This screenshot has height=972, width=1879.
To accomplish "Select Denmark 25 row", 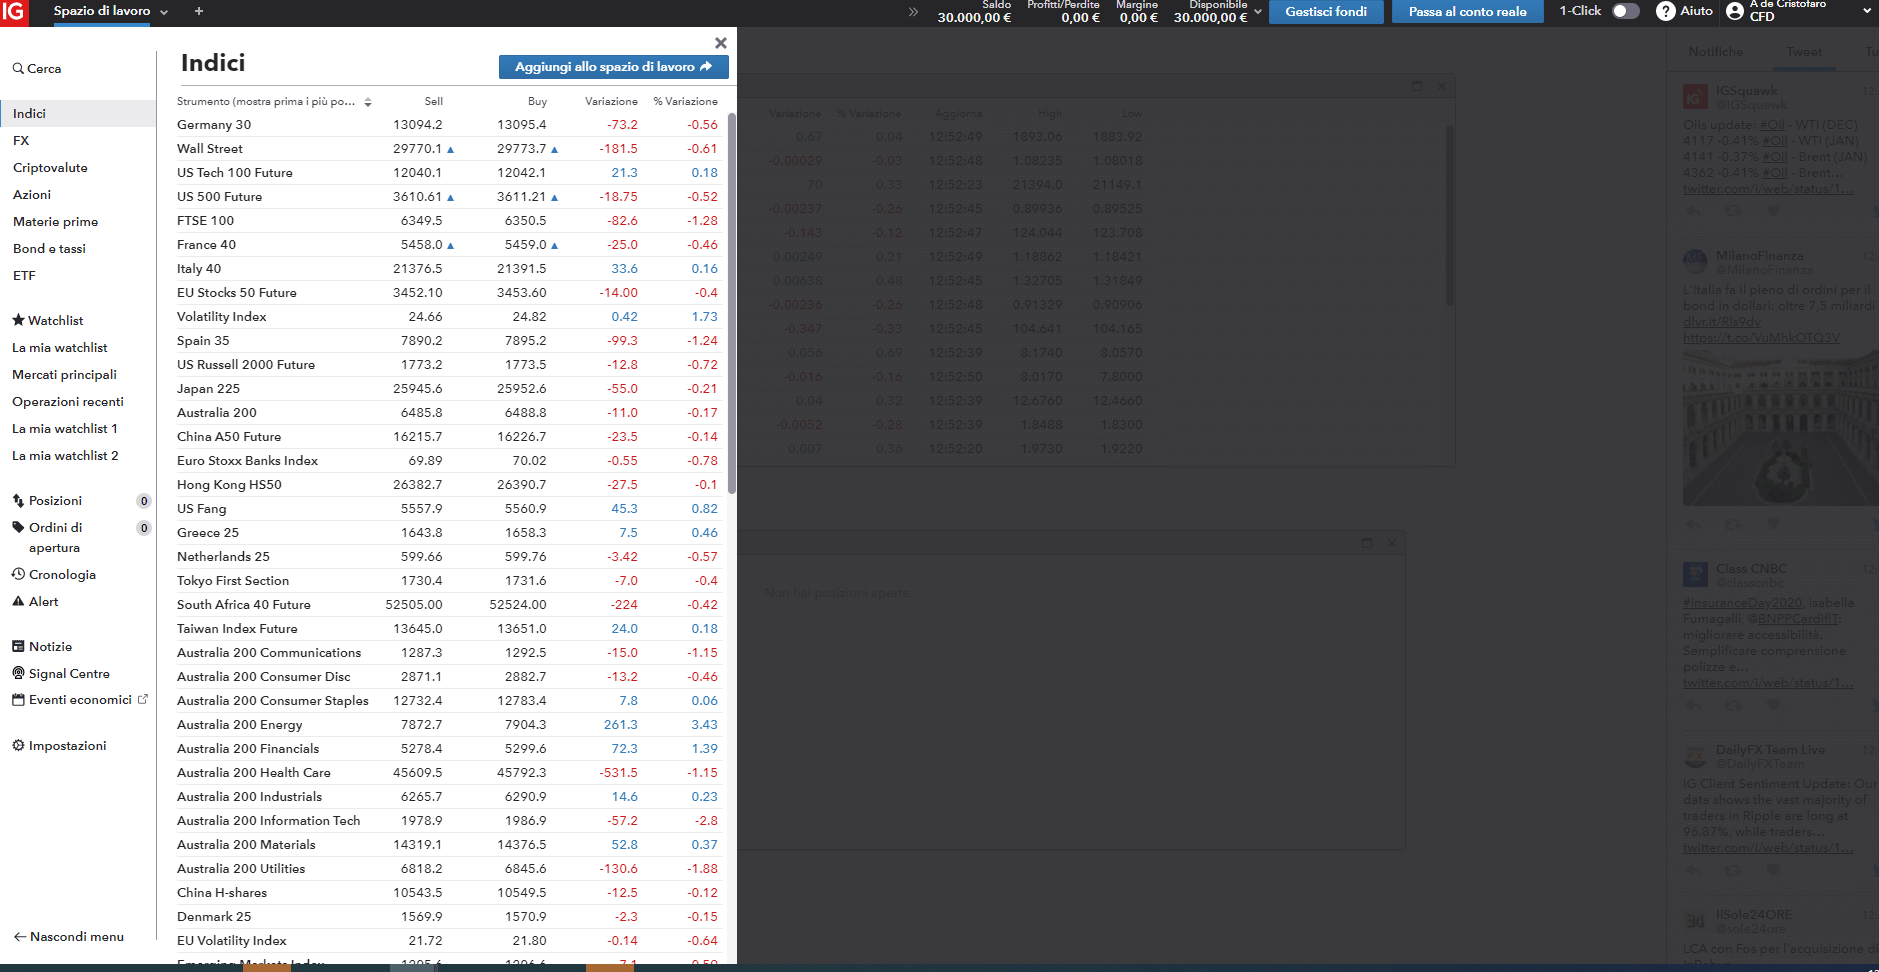I will 448,917.
